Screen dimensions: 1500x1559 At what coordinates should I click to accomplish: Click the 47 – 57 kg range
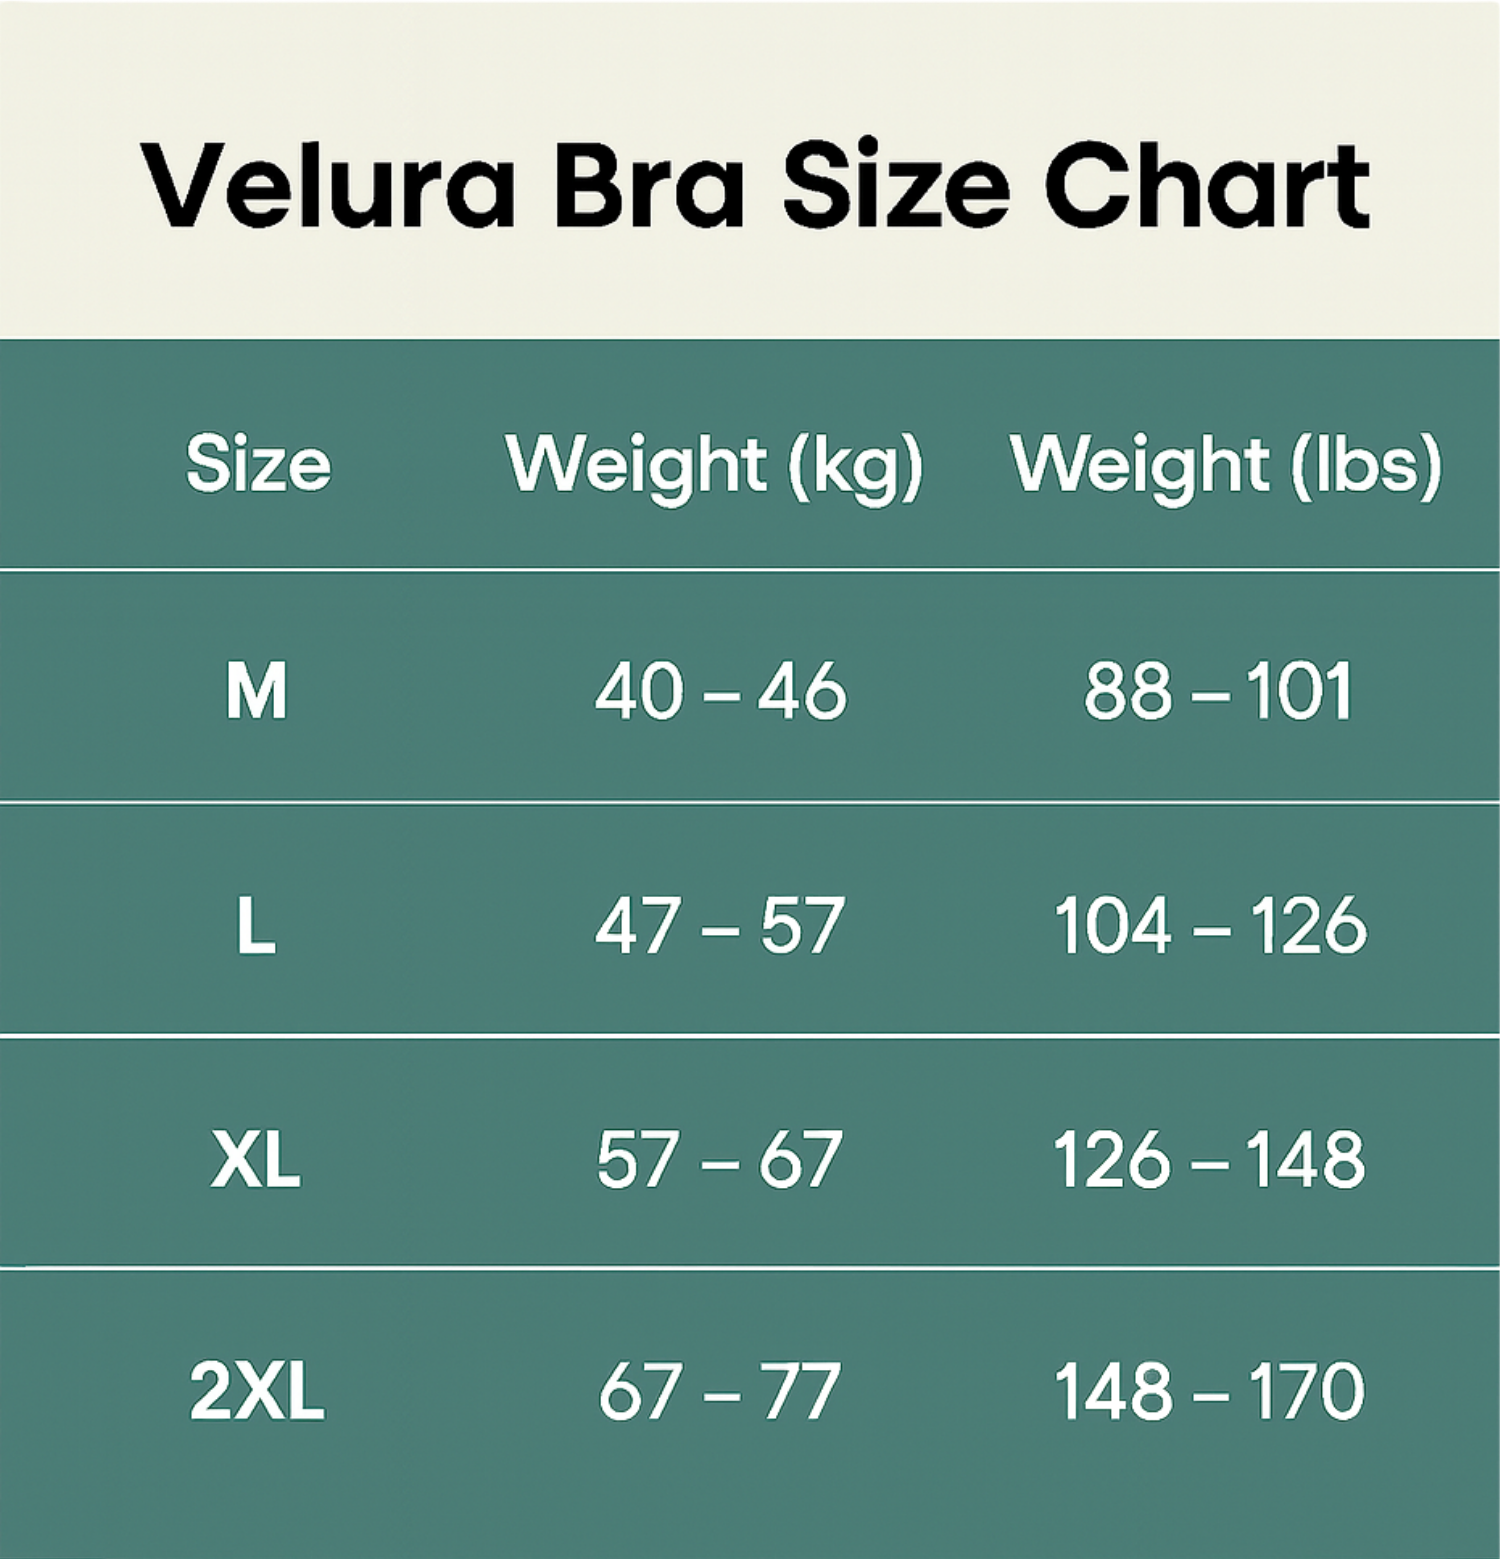pyautogui.click(x=720, y=925)
